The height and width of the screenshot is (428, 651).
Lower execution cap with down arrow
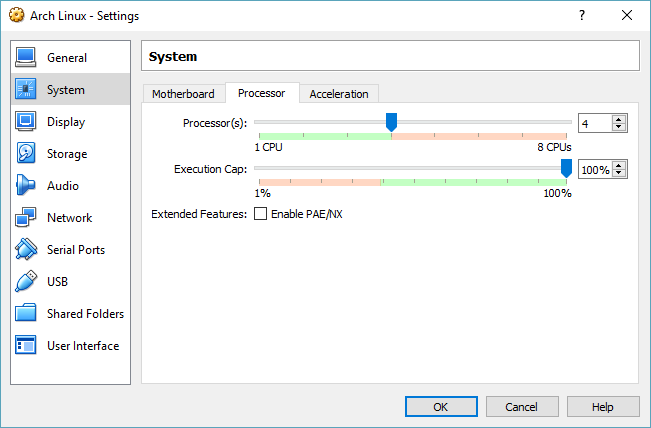pyautogui.click(x=619, y=173)
